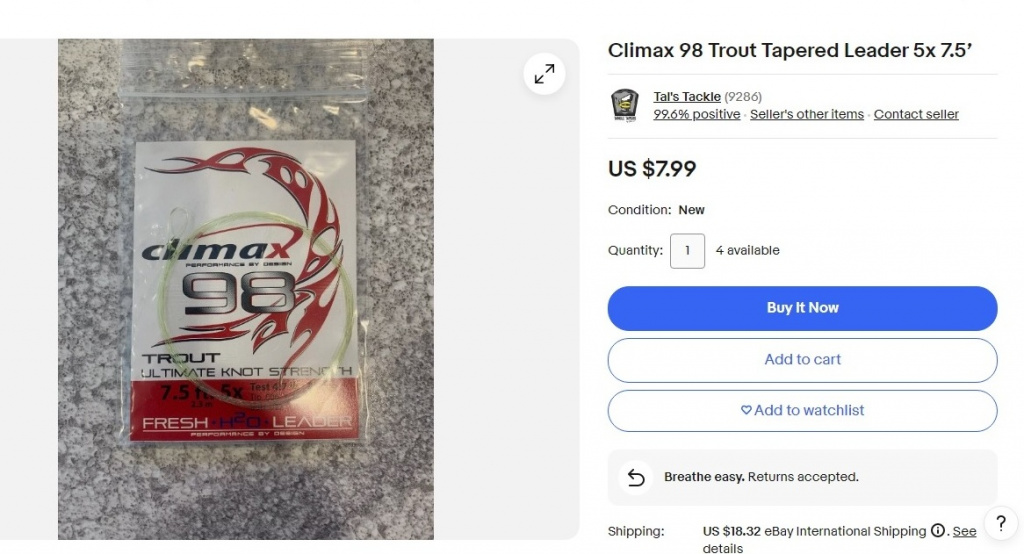This screenshot has width=1024, height=554.
Task: Click the Returns accepted banner
Action: coord(802,478)
